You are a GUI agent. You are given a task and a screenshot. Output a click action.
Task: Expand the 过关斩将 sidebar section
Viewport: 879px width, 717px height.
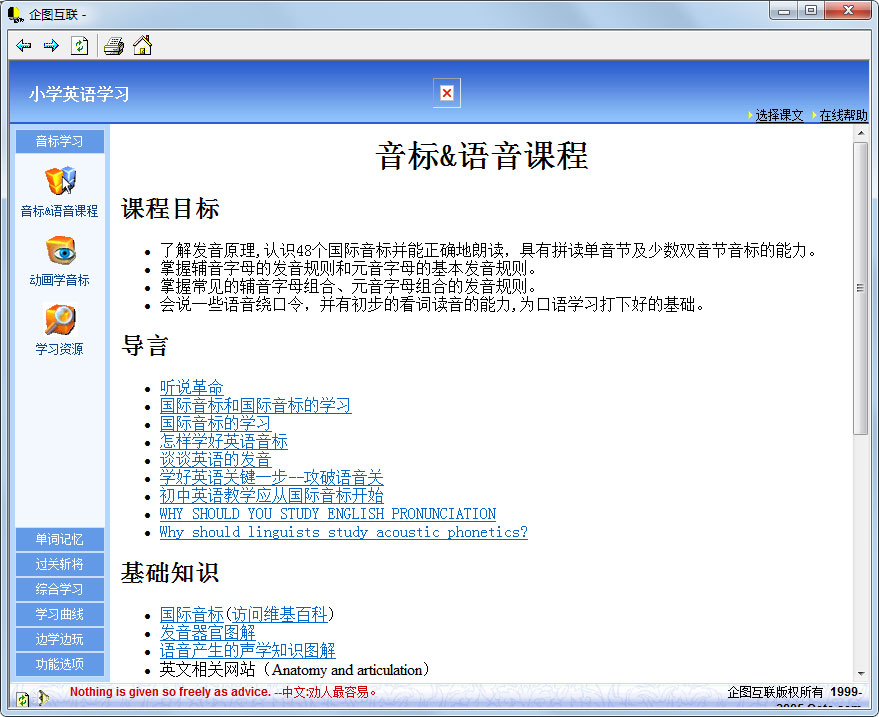click(x=60, y=564)
